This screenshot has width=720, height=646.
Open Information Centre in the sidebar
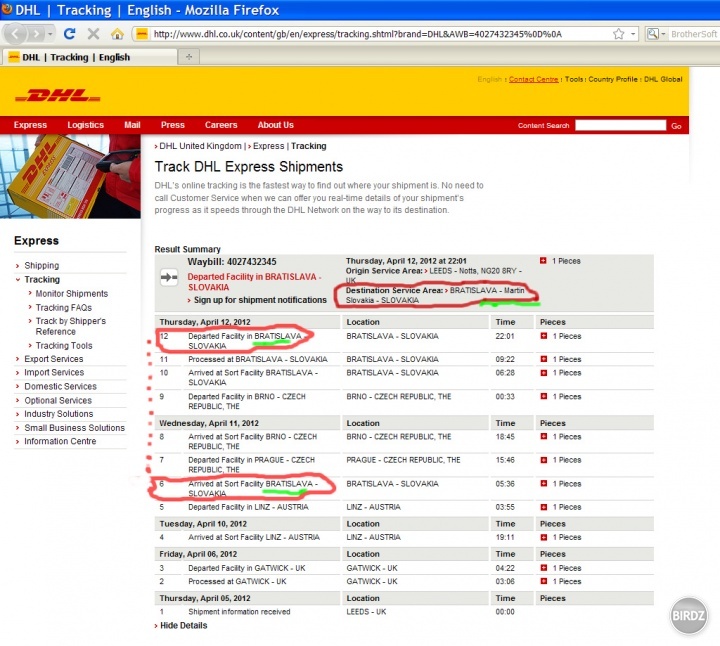click(60, 441)
